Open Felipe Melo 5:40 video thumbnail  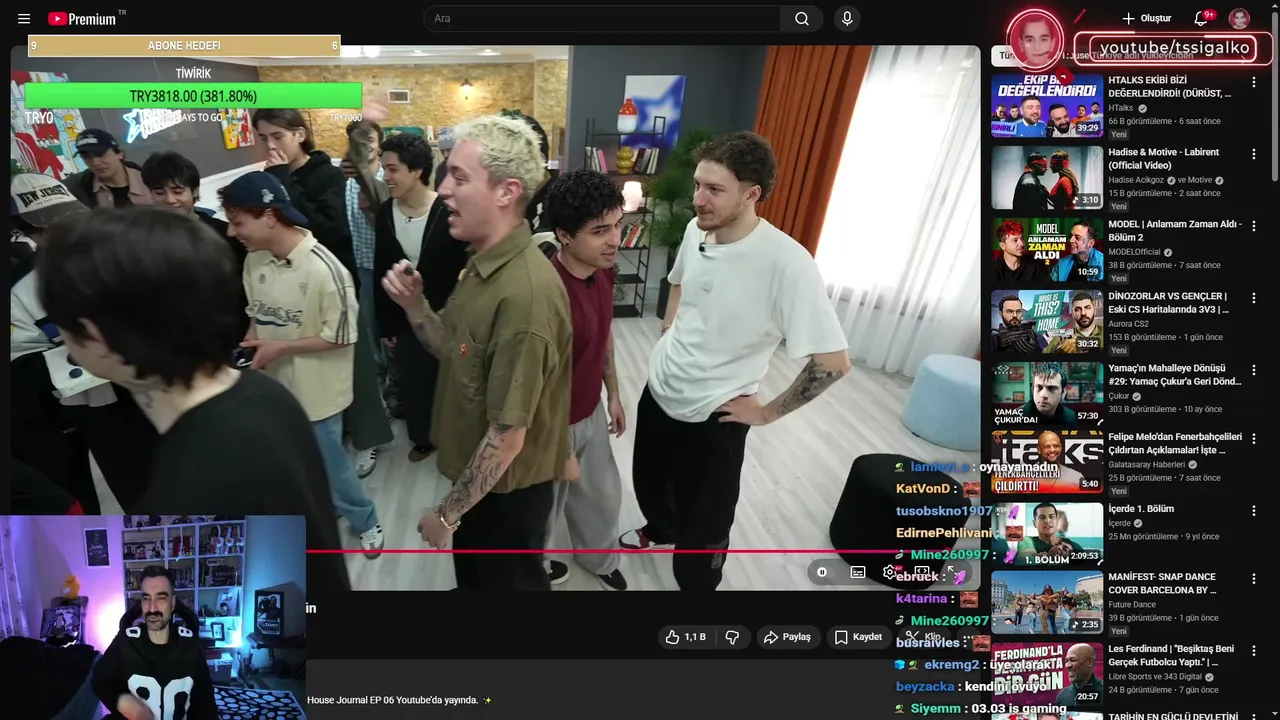1047,461
